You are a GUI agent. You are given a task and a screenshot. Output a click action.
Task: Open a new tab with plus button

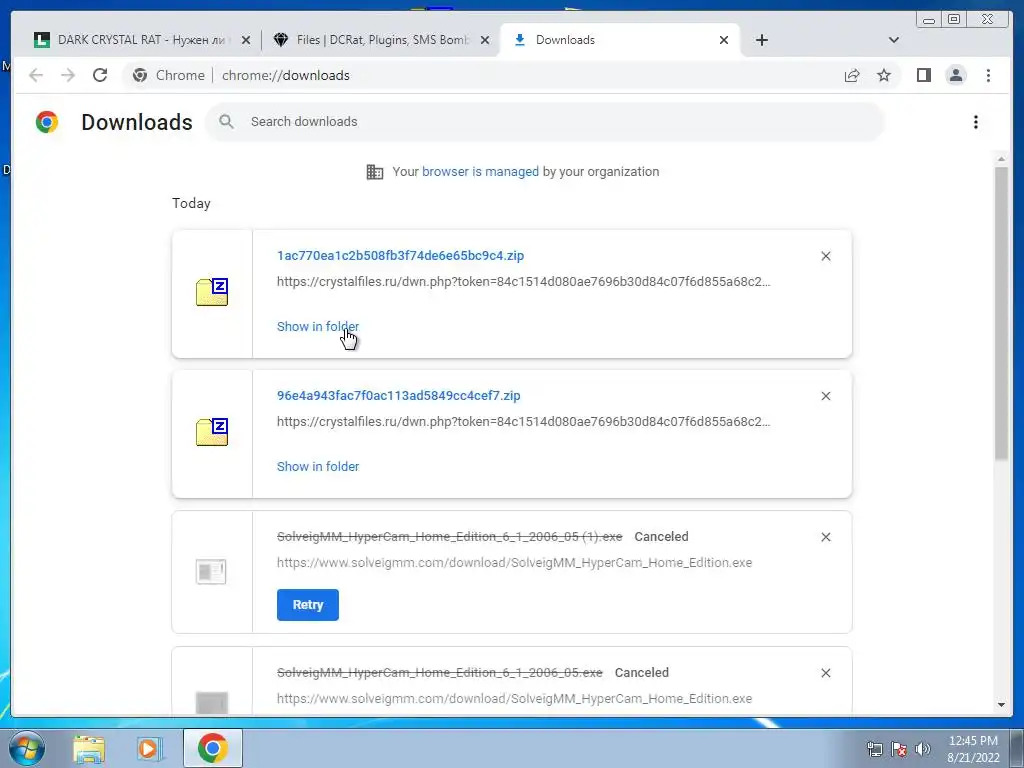761,40
